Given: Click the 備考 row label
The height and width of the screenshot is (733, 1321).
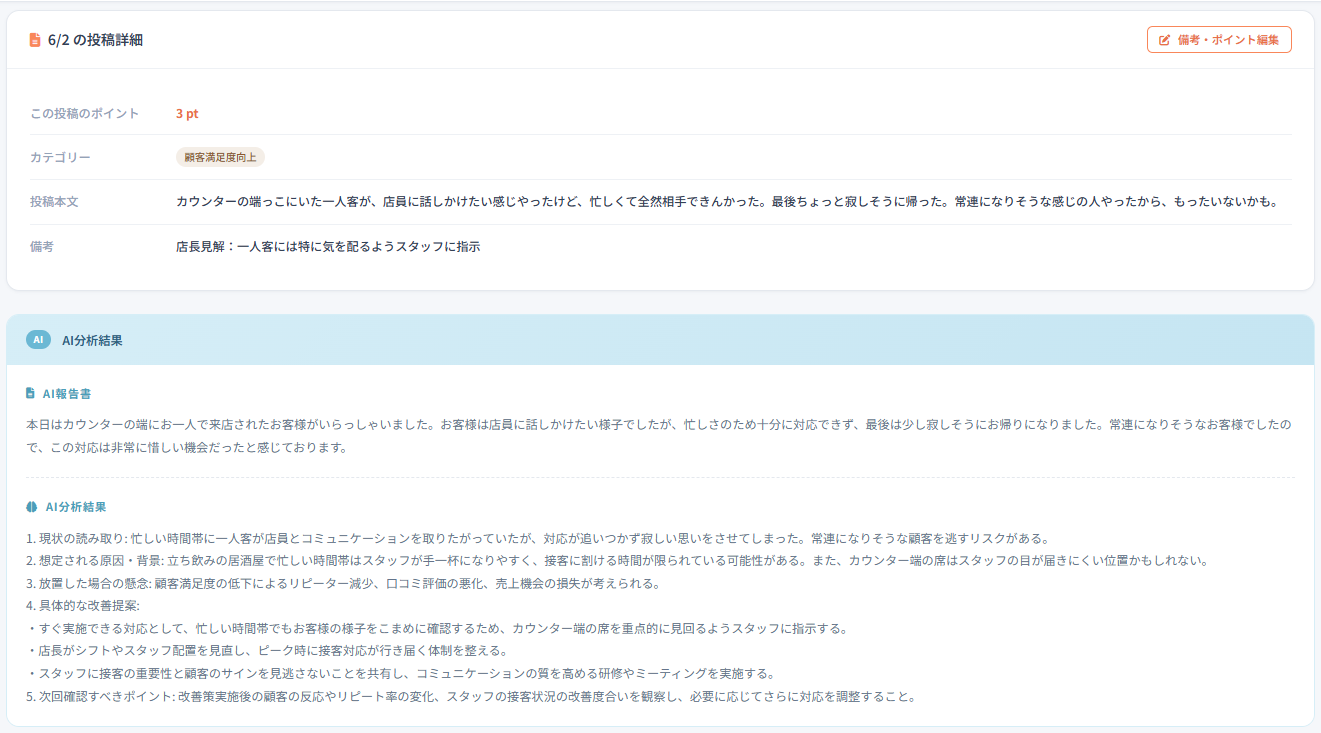Looking at the screenshot, I should (42, 246).
